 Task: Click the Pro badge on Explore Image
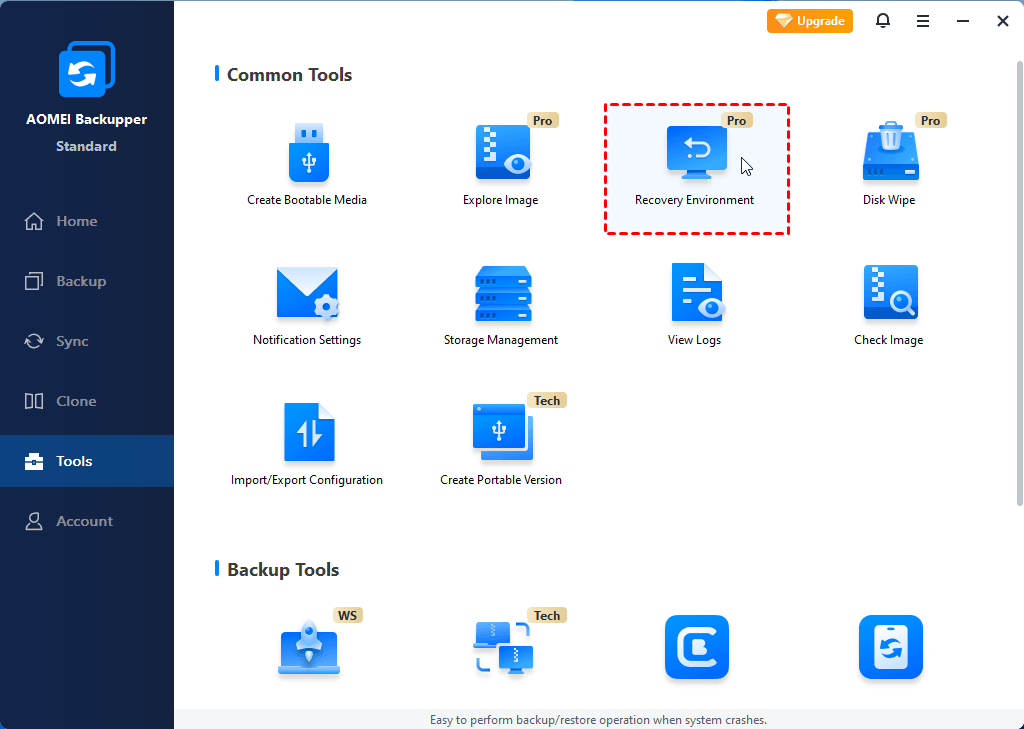coord(543,121)
